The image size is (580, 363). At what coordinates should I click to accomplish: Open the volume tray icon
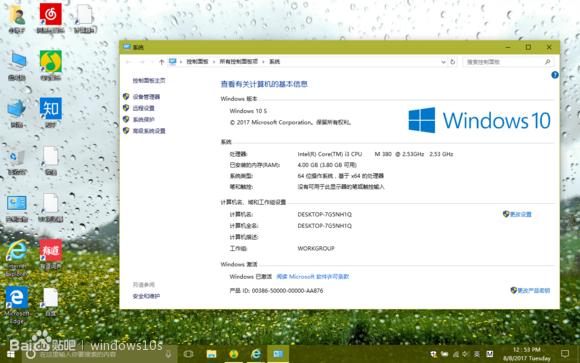click(466, 354)
